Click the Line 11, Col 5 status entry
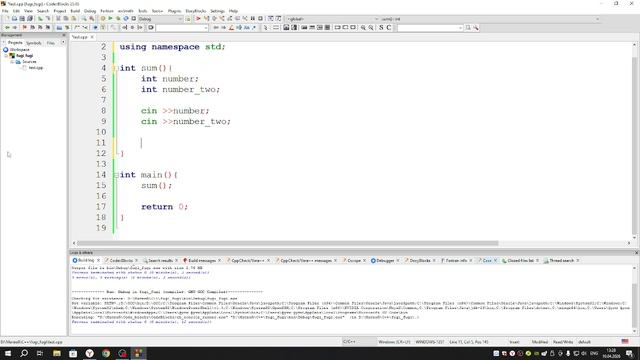This screenshot has height=360, width=640. pos(469,342)
